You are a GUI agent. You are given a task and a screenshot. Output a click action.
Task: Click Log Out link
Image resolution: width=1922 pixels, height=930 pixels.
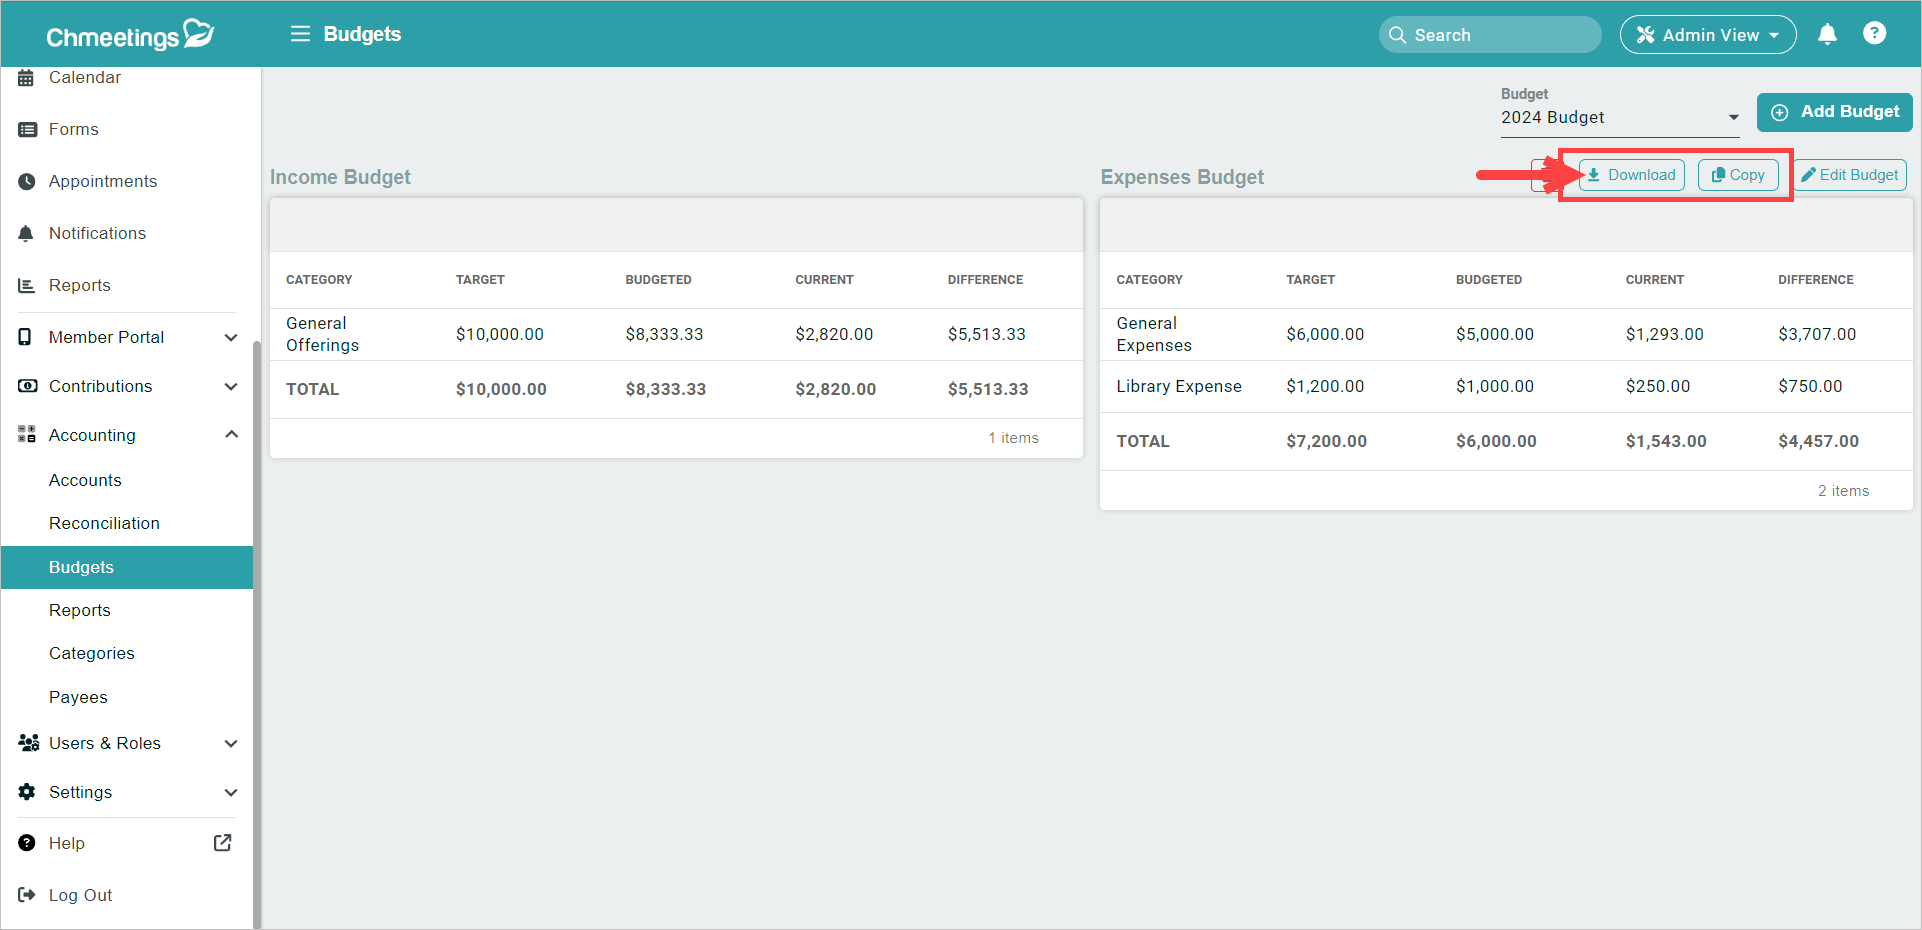(x=80, y=895)
